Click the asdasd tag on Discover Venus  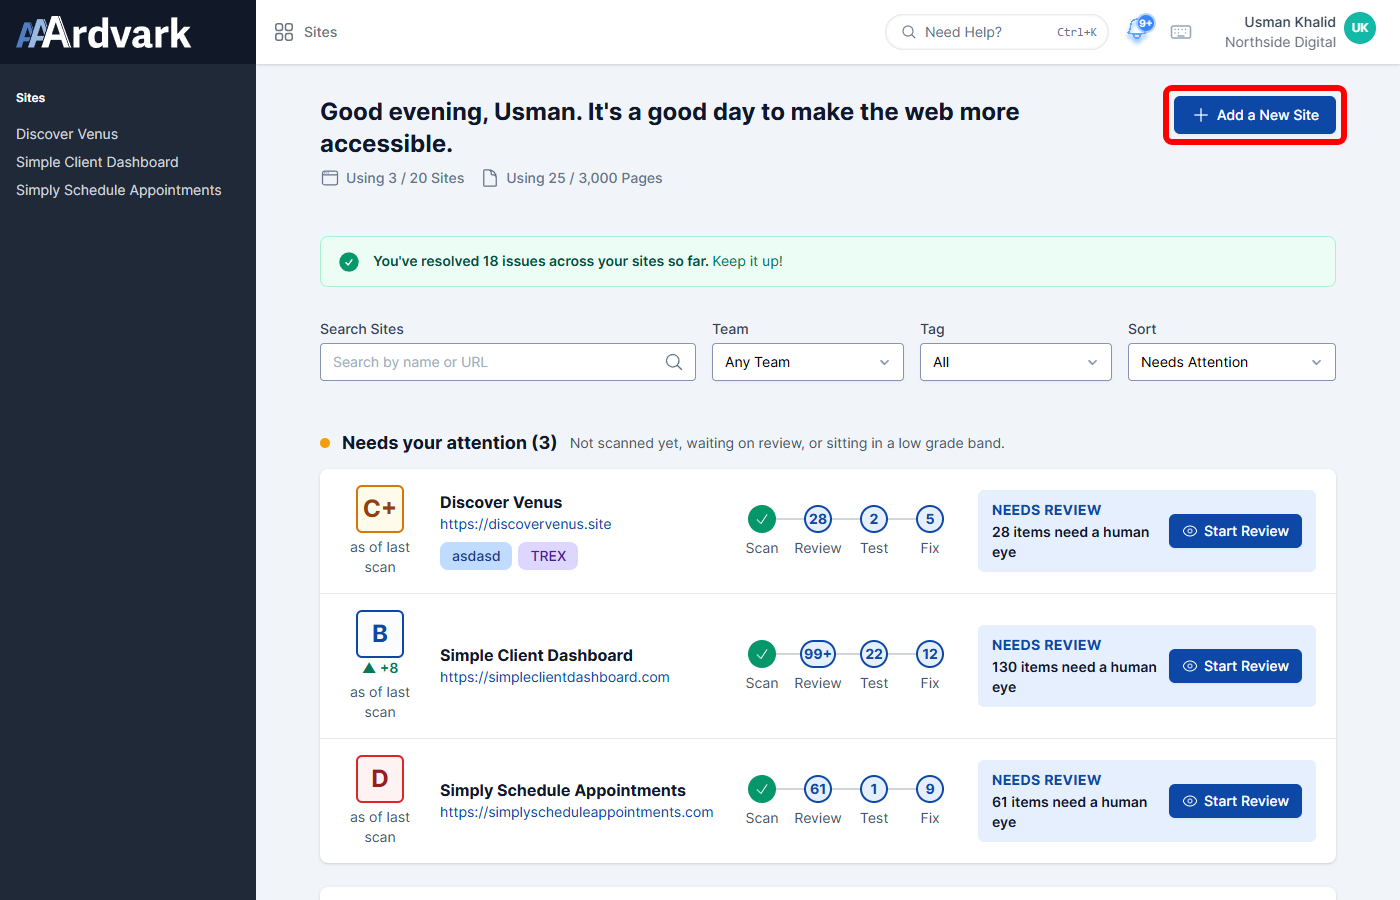pos(476,556)
